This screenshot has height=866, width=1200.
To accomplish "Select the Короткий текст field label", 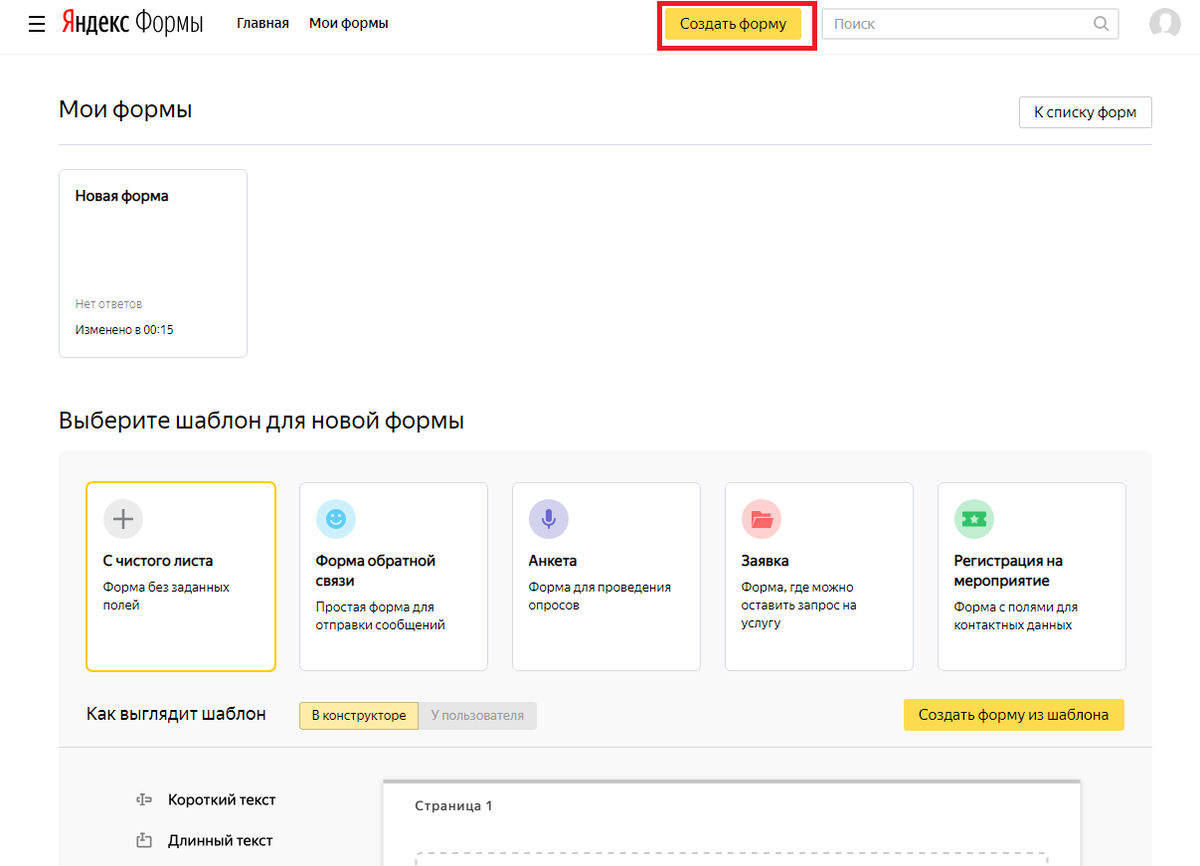I will click(222, 800).
